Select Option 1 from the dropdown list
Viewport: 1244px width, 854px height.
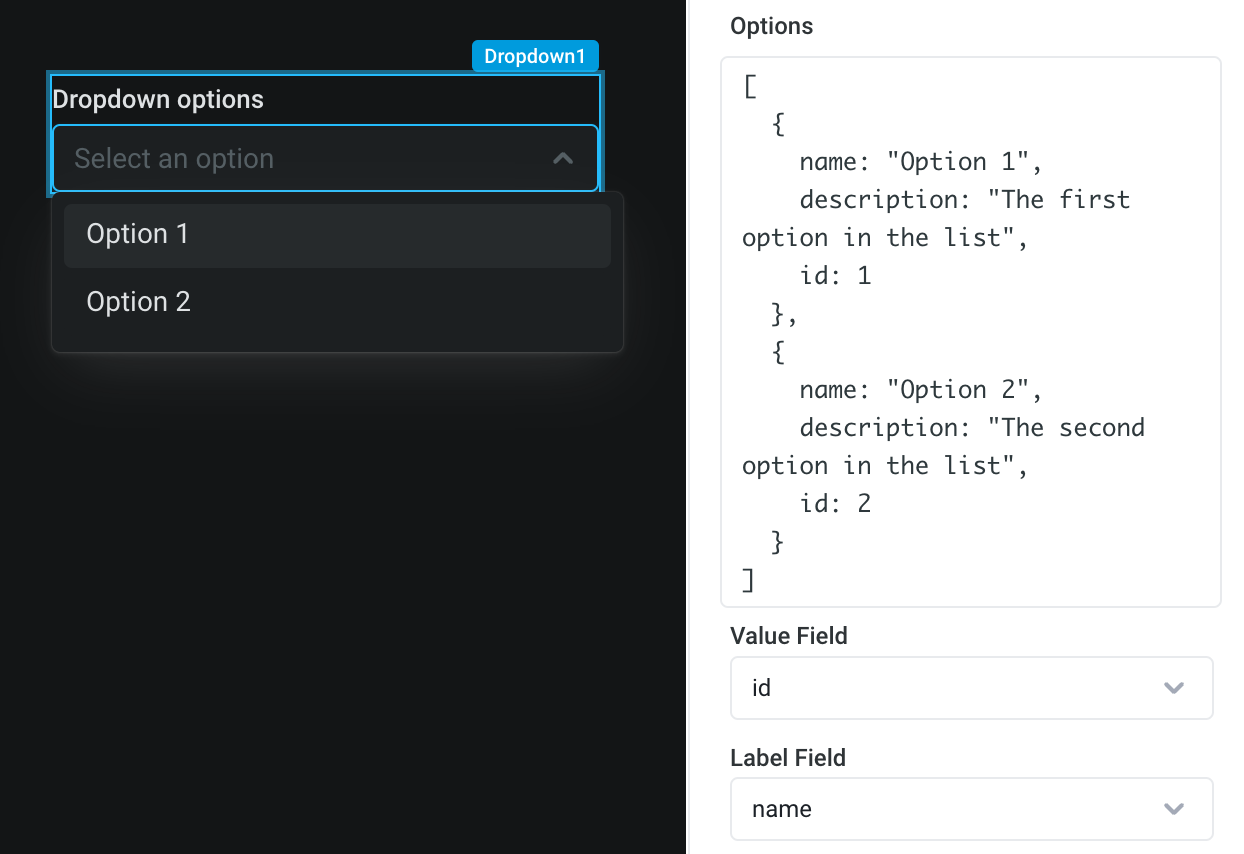tap(138, 234)
